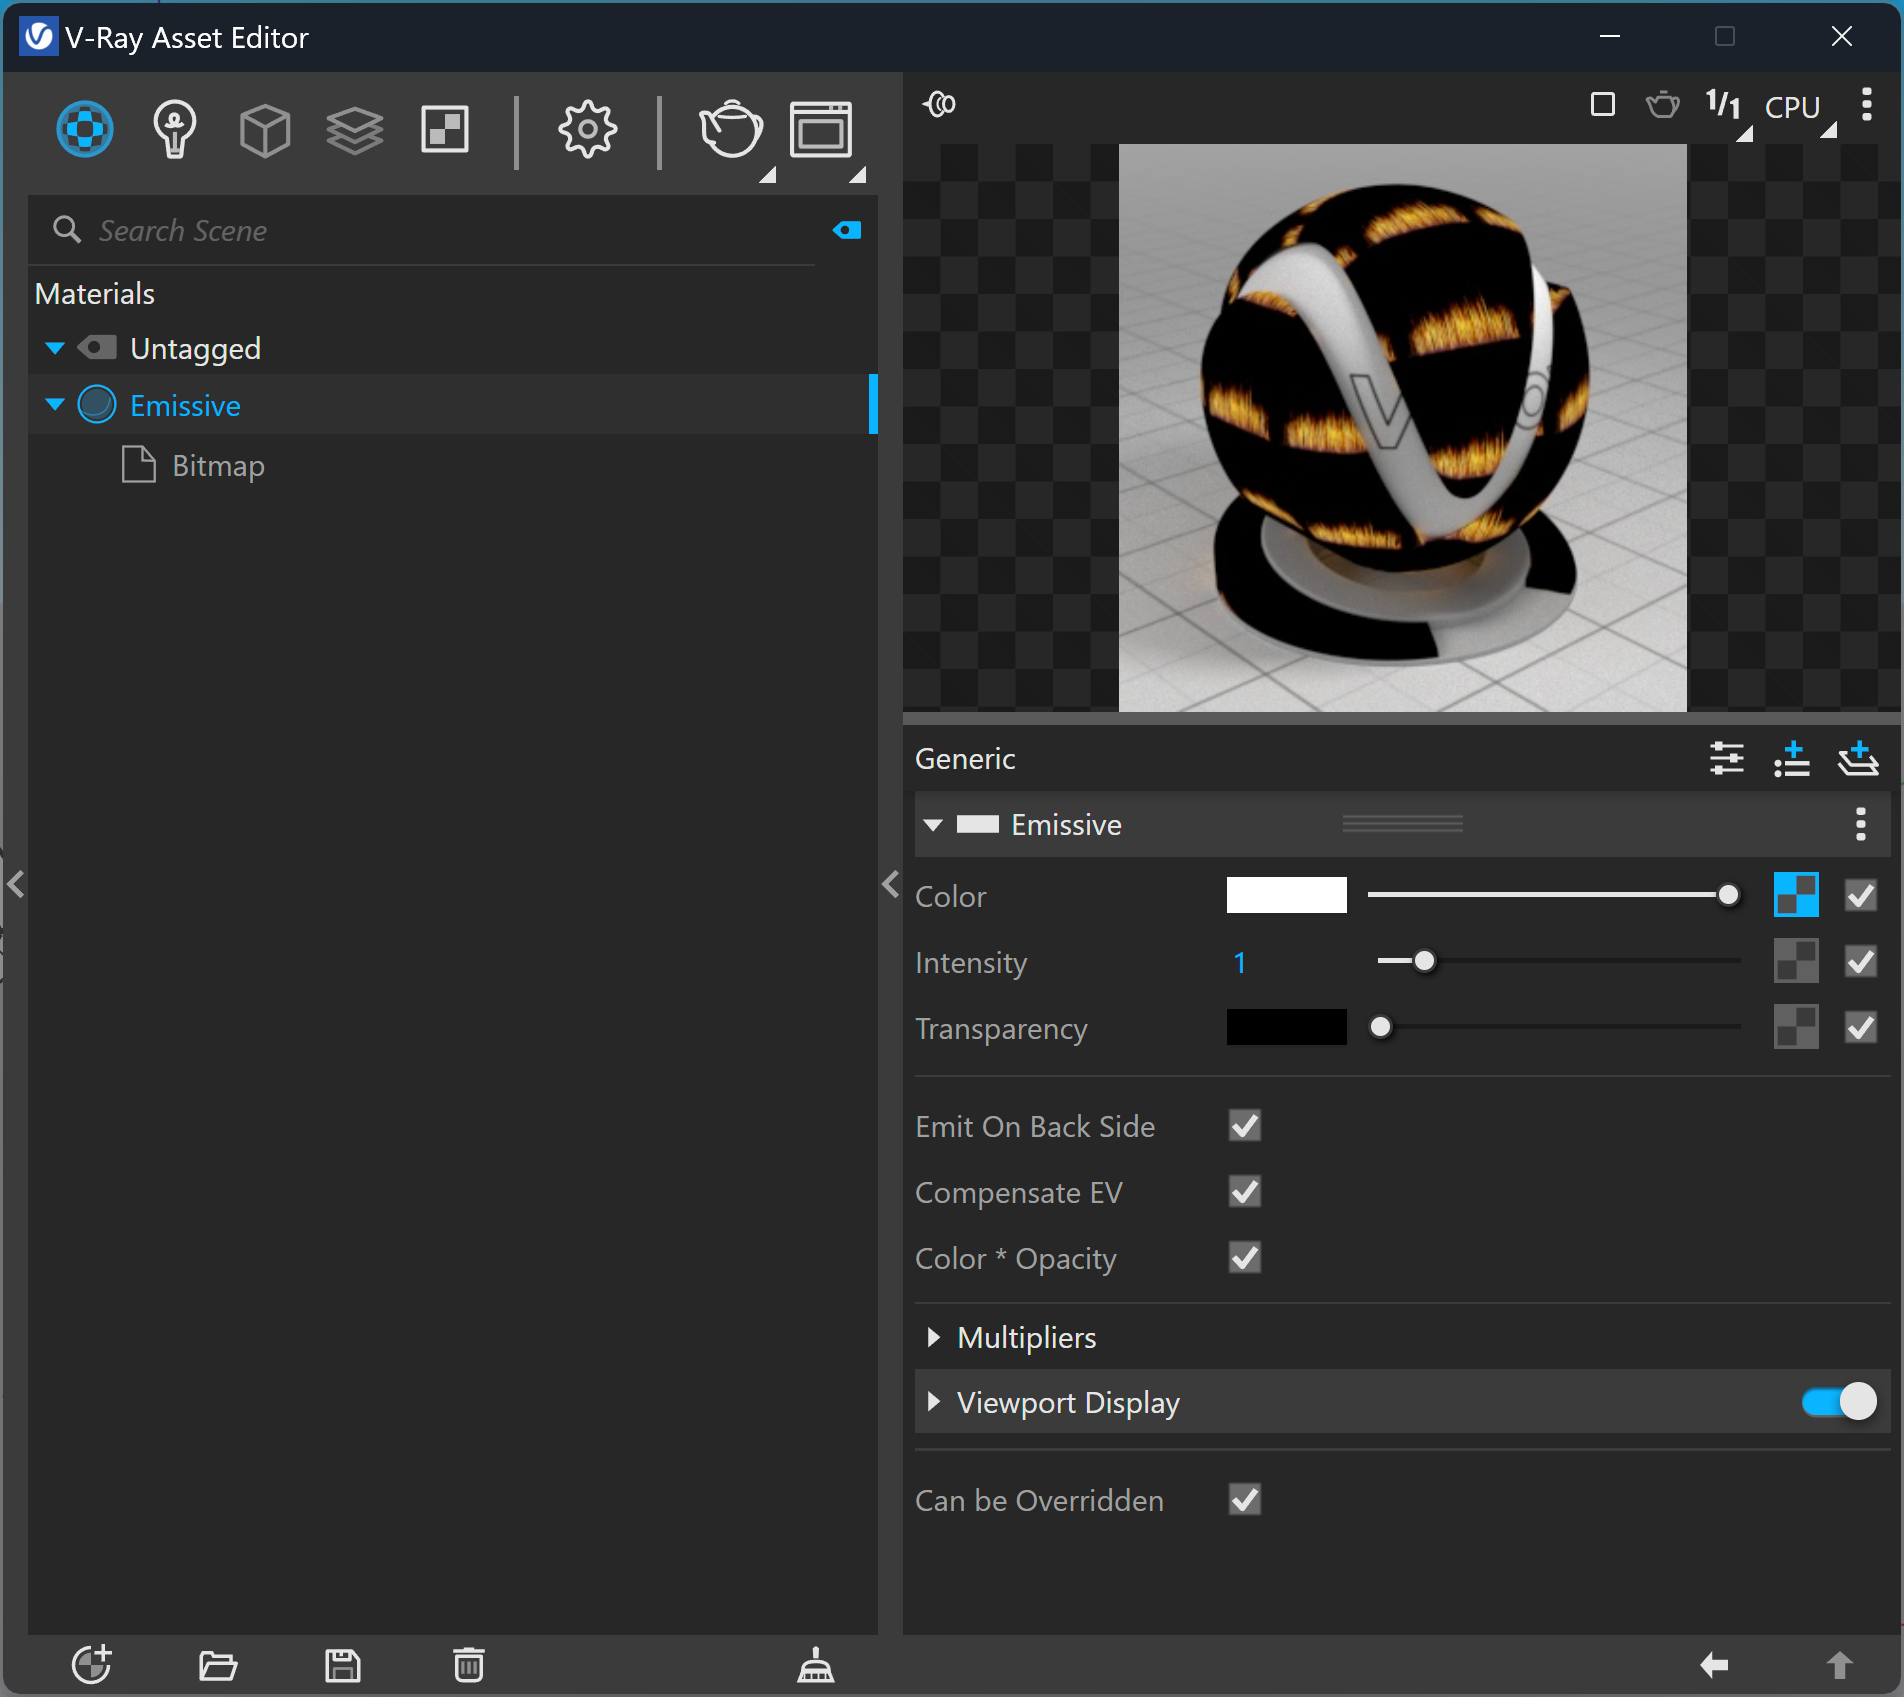Click the magnifier search icon
Image resolution: width=1904 pixels, height=1697 pixels.
[x=67, y=230]
